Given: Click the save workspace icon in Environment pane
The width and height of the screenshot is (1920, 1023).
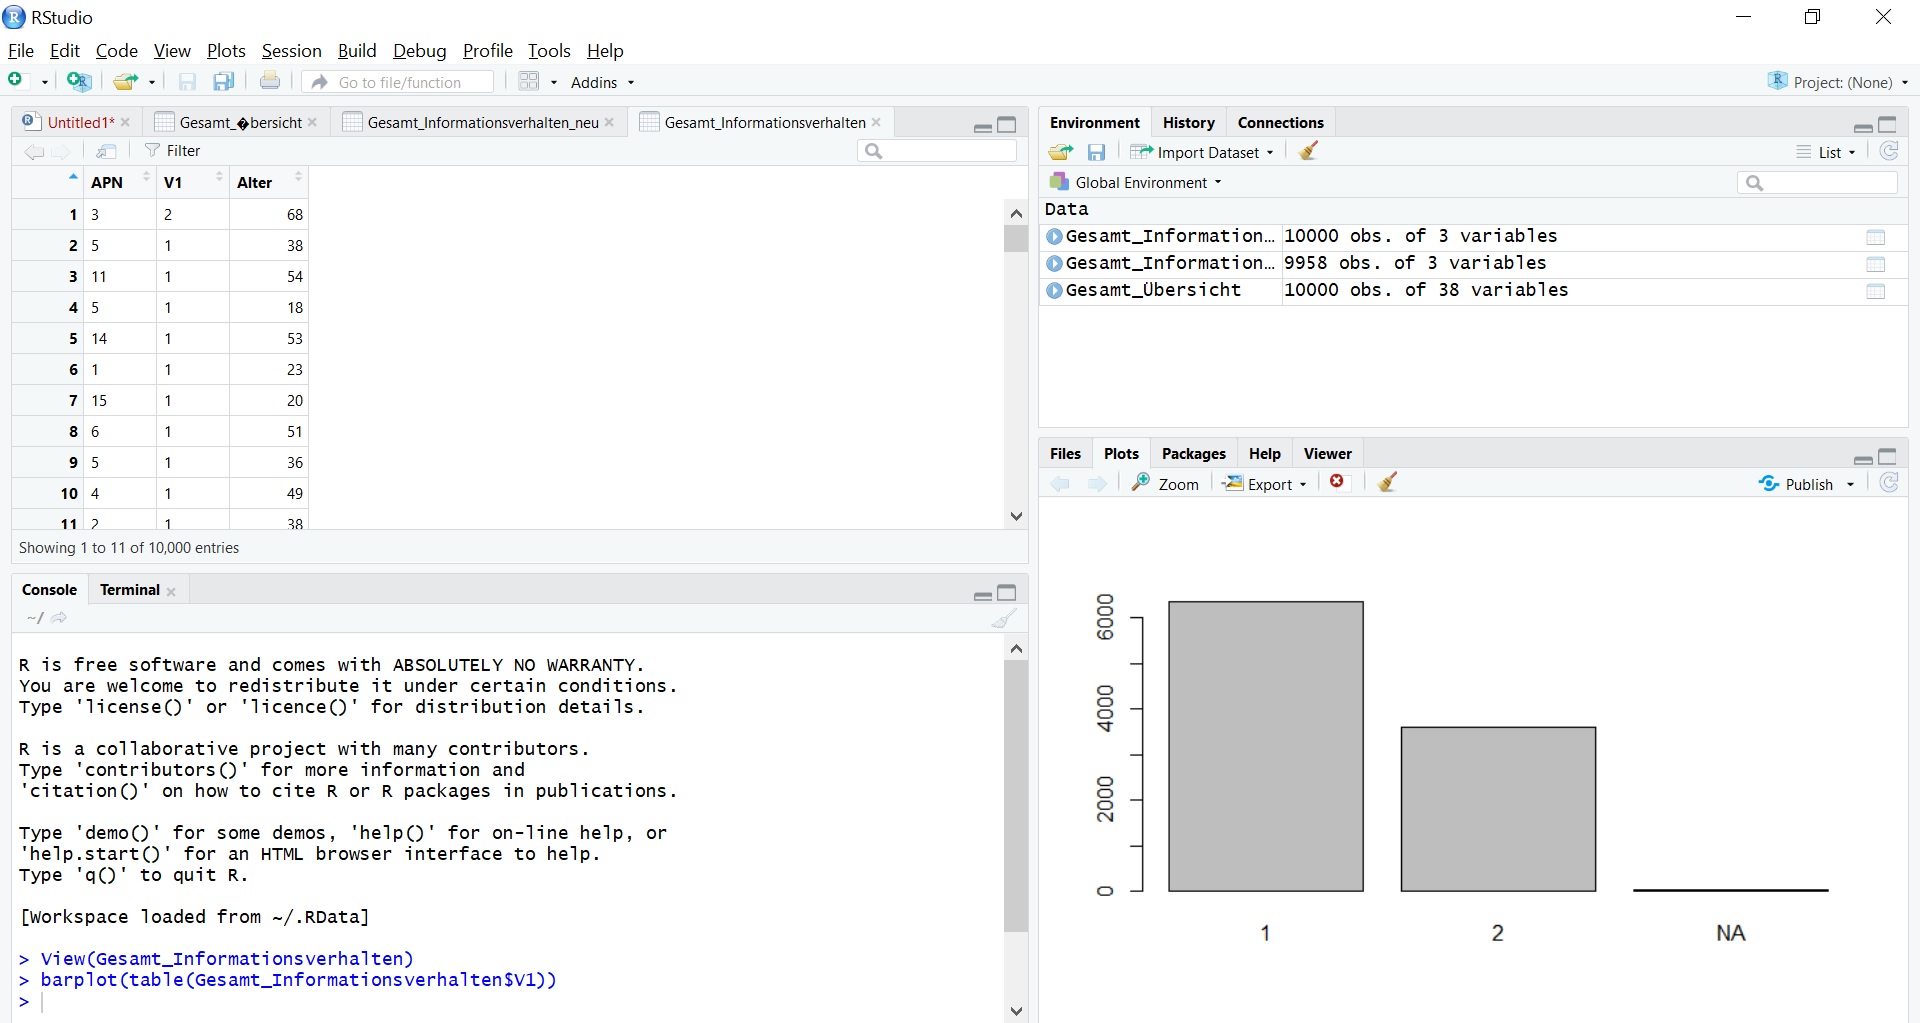Looking at the screenshot, I should tap(1097, 152).
